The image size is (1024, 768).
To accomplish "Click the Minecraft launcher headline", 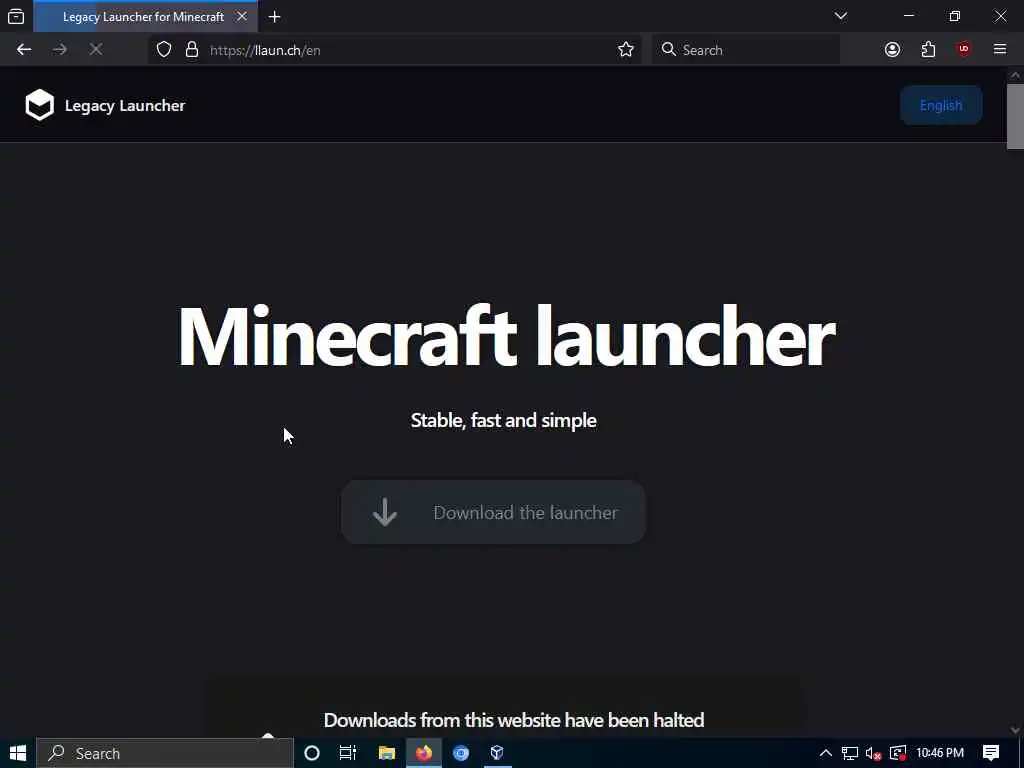I will pos(506,336).
